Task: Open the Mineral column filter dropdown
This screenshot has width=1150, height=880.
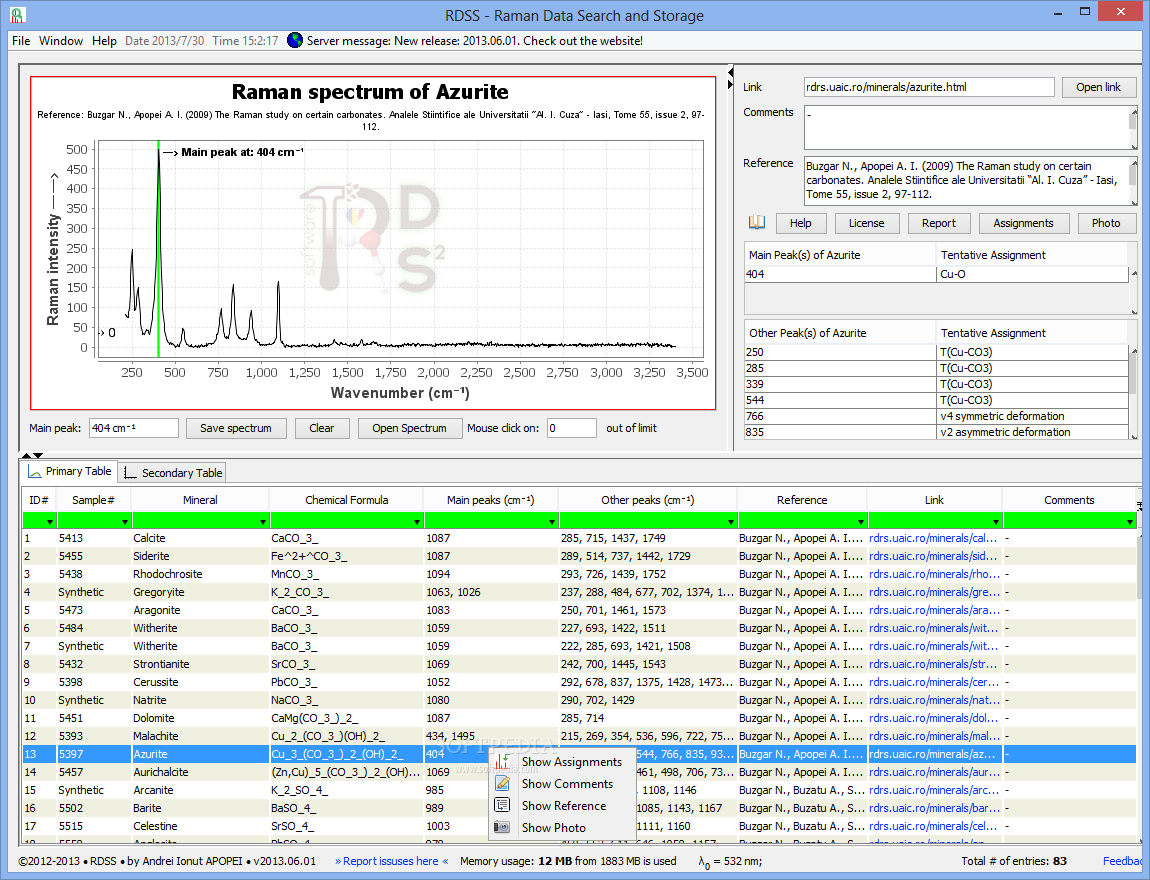Action: point(263,521)
